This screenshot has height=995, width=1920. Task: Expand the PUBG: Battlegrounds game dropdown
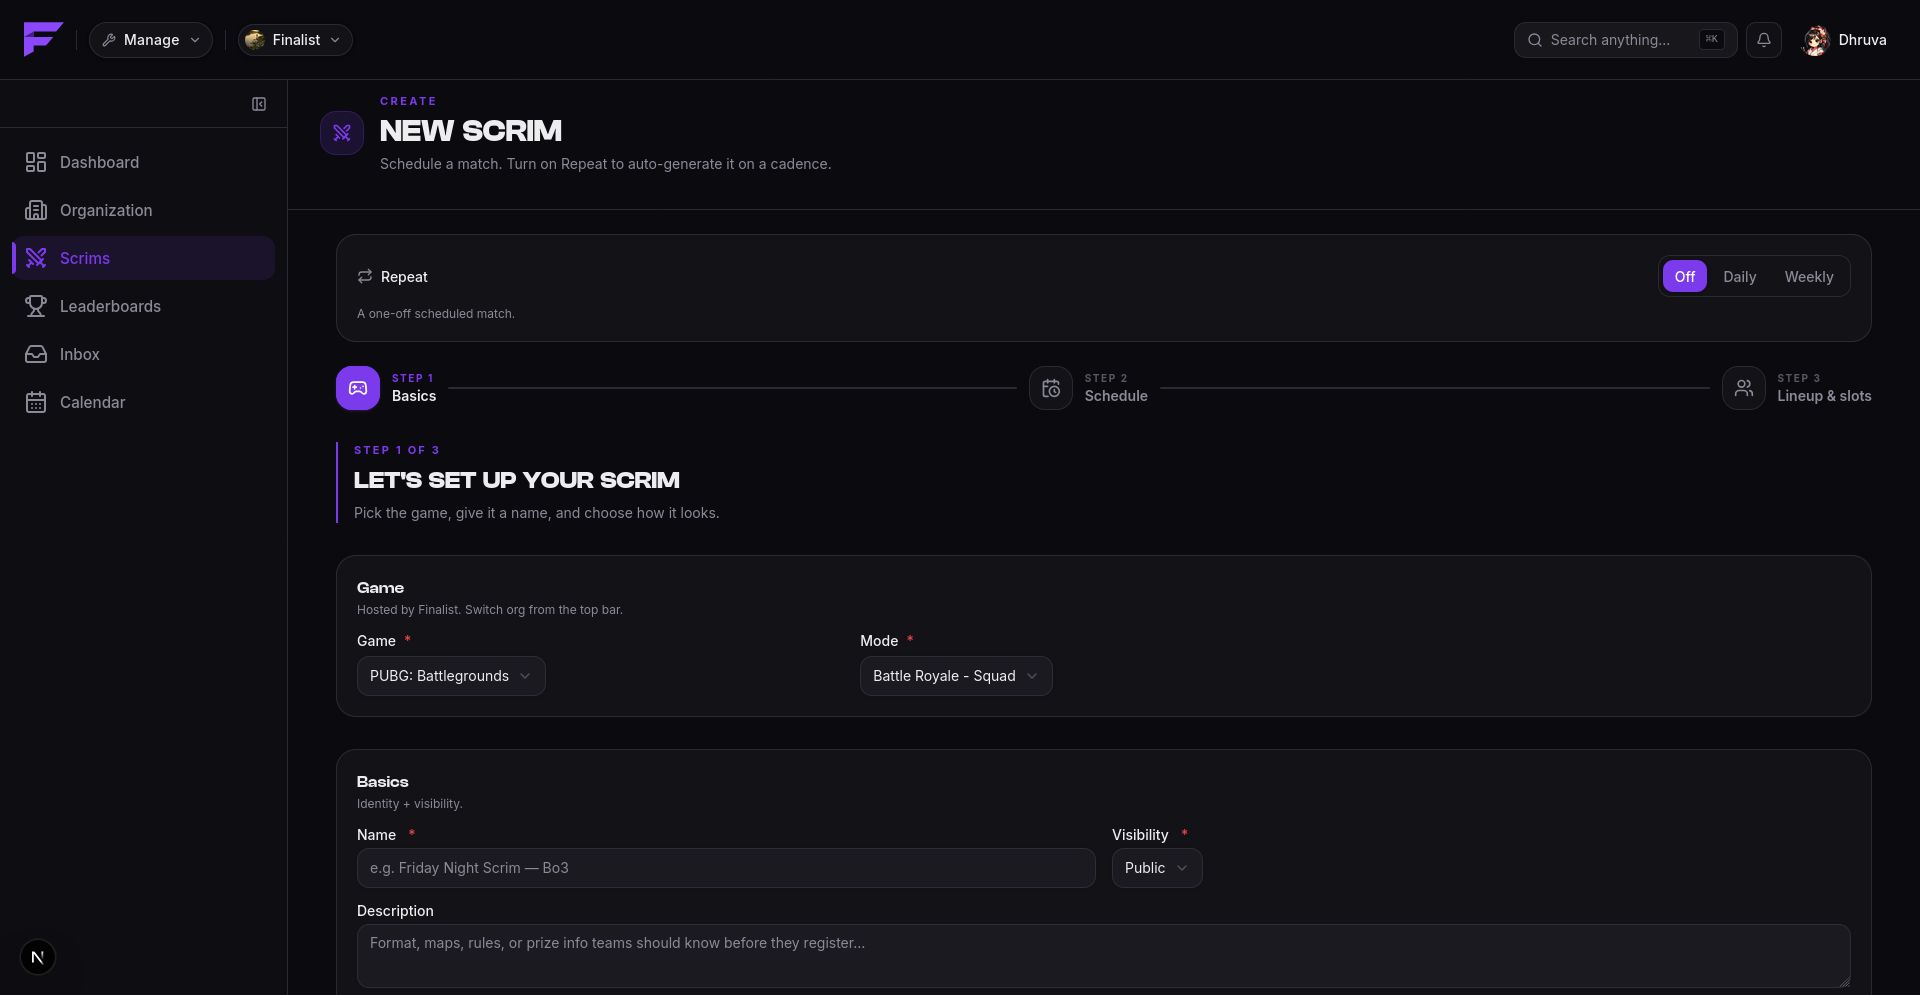(451, 676)
